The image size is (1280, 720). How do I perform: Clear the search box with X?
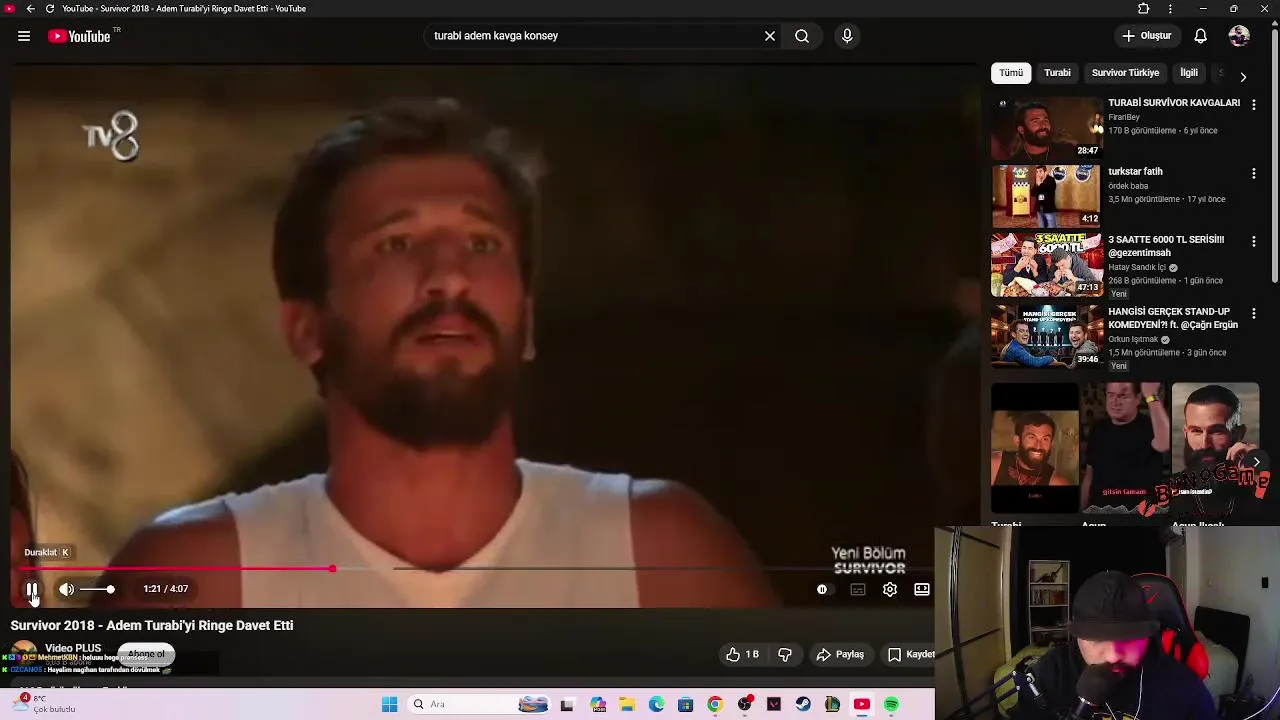770,36
